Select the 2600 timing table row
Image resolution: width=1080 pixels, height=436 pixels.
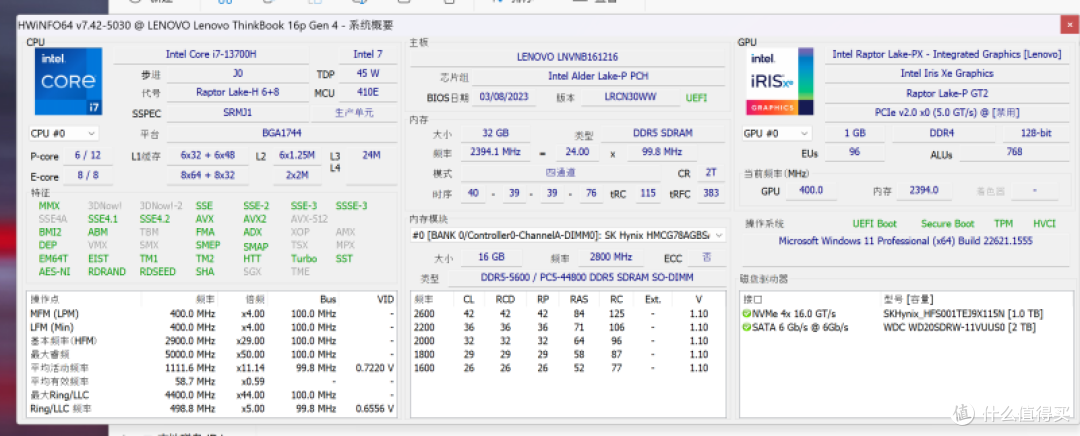[568, 314]
